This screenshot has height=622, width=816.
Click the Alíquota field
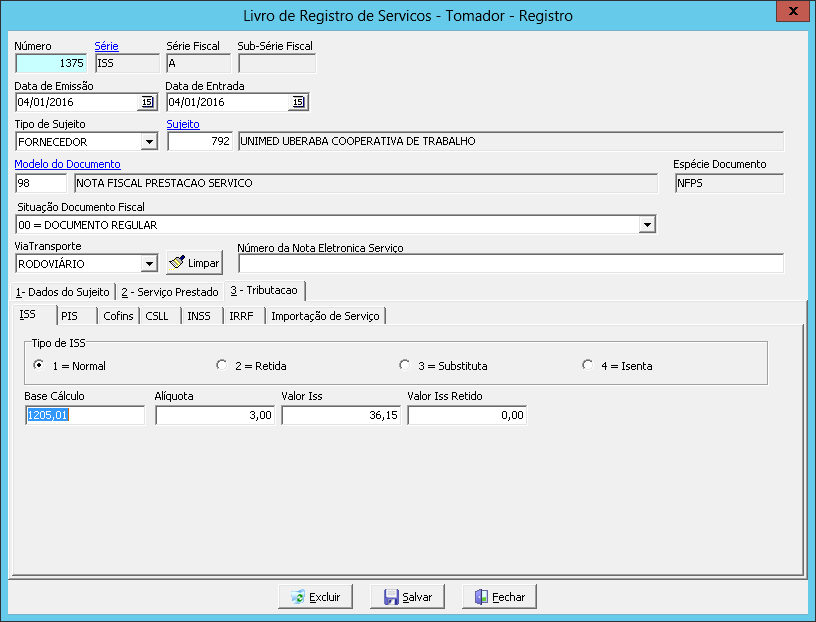click(215, 415)
